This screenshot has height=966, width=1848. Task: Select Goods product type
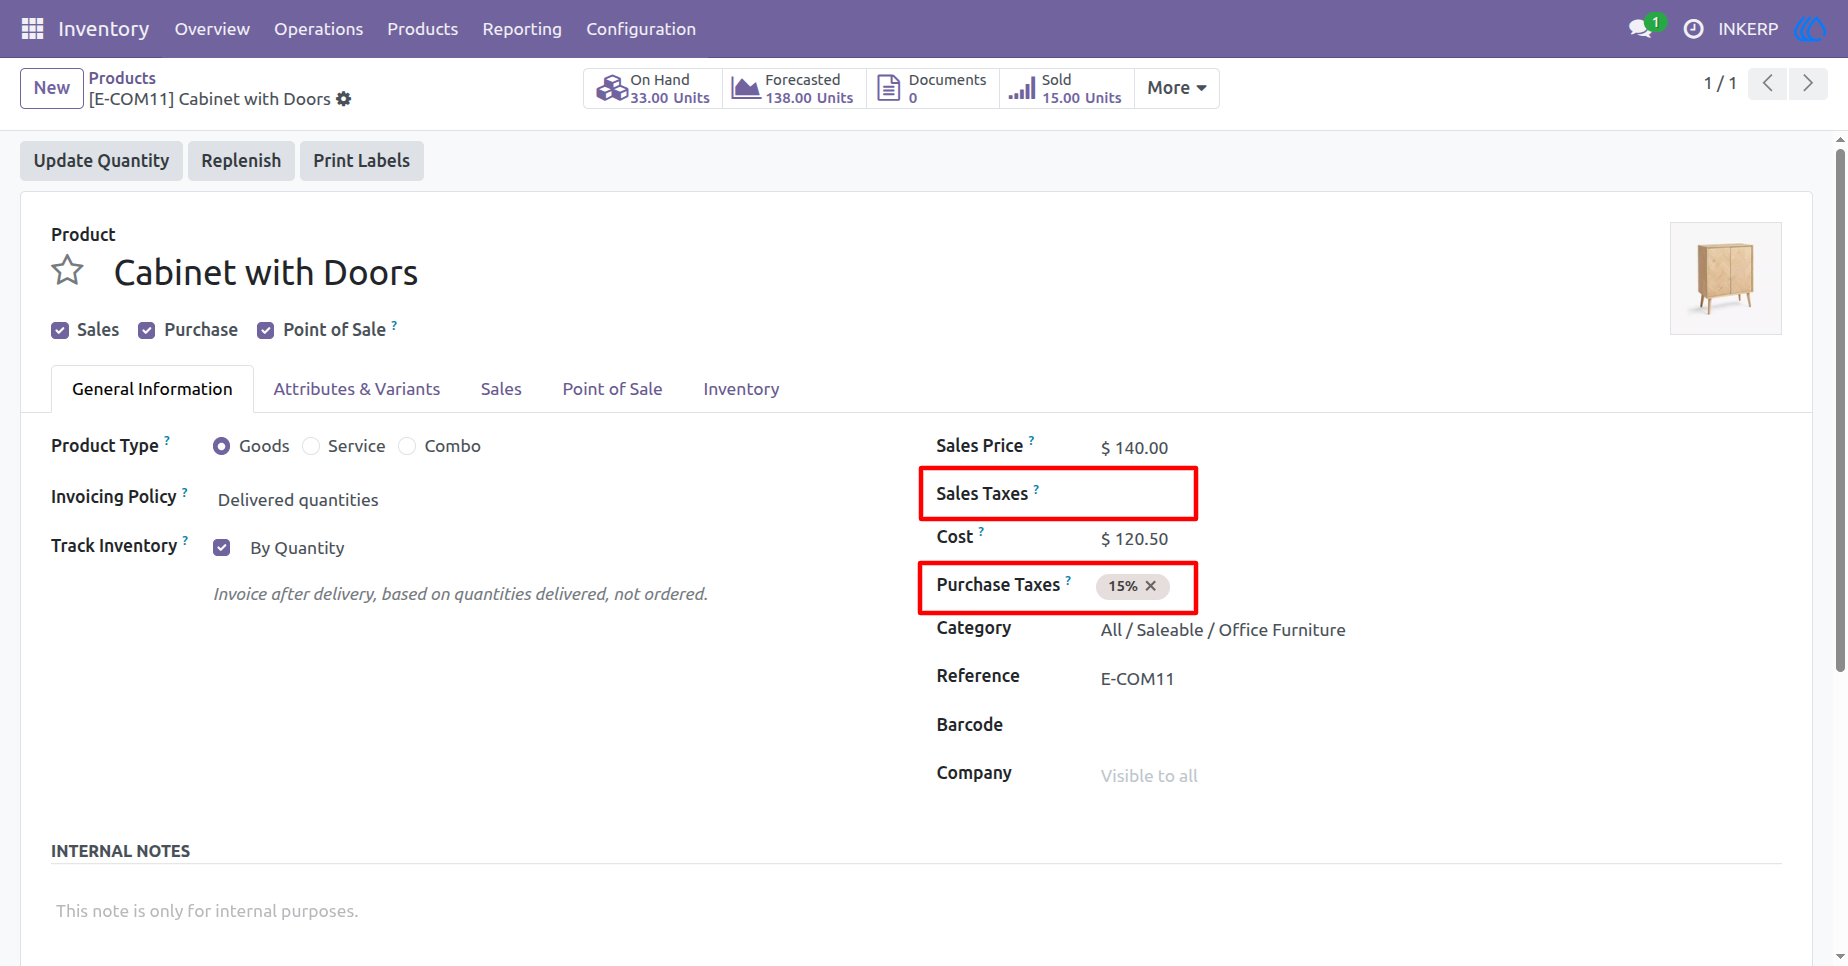[222, 446]
